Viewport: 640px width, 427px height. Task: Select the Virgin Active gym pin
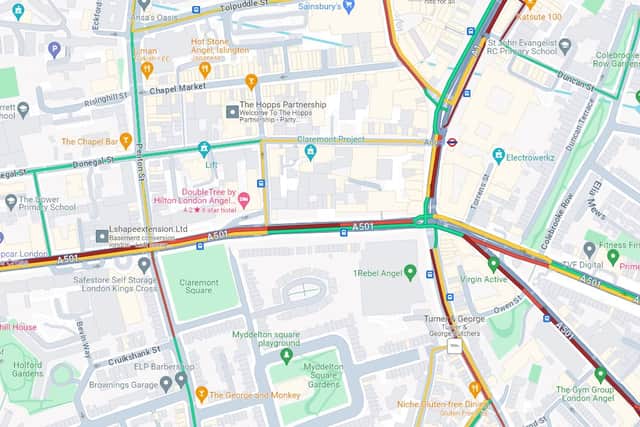(493, 265)
